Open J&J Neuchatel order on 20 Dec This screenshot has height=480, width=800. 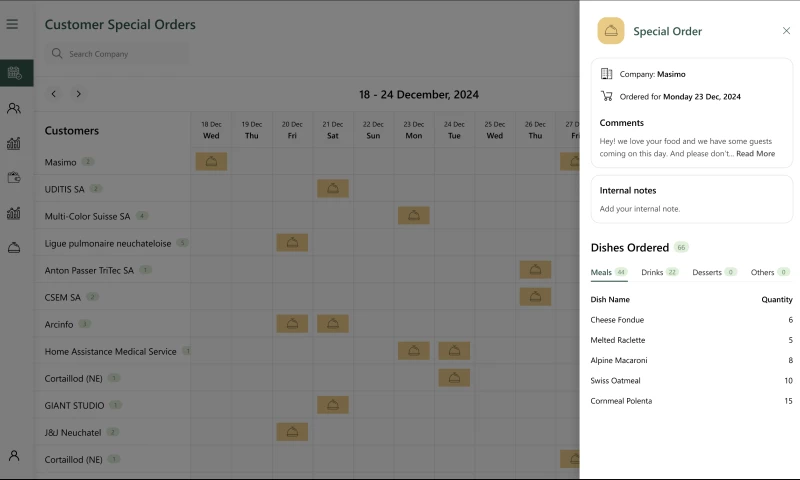(292, 432)
